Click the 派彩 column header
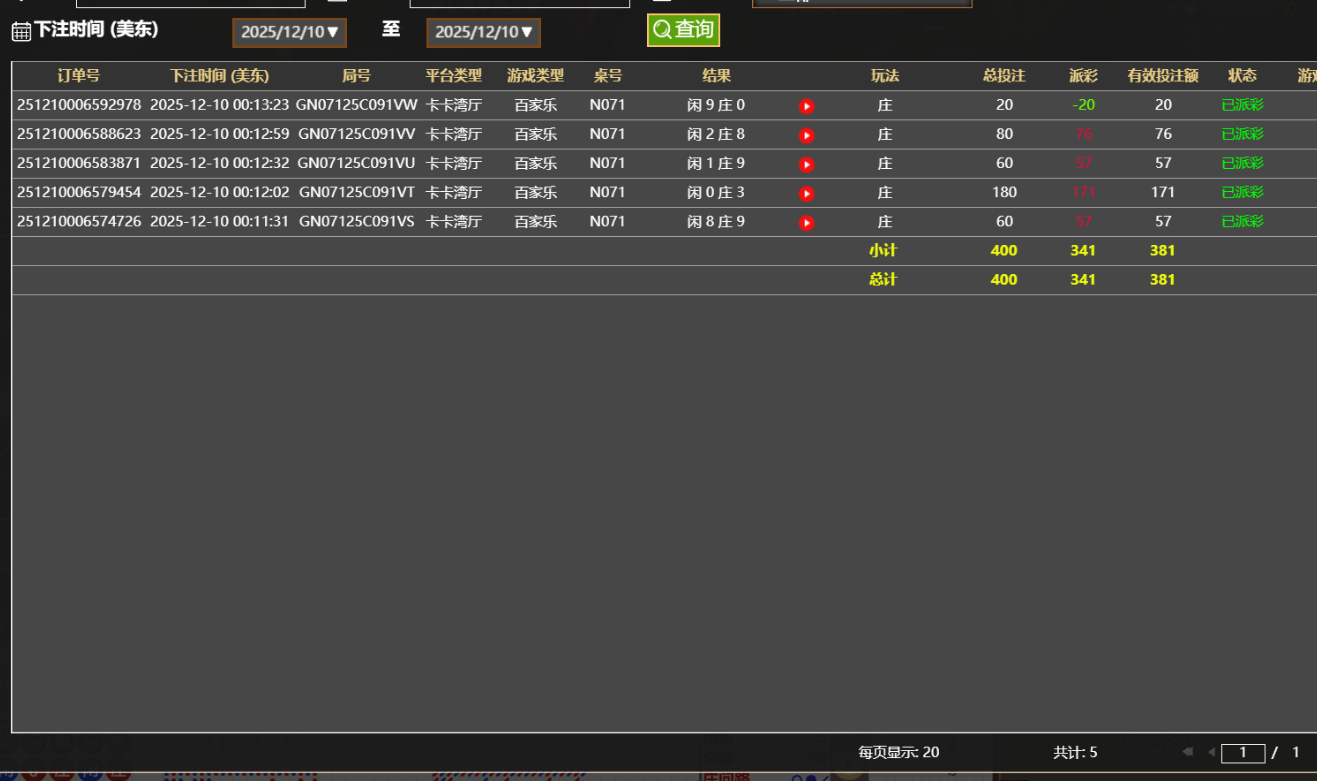The width and height of the screenshot is (1317, 781). (x=1083, y=76)
